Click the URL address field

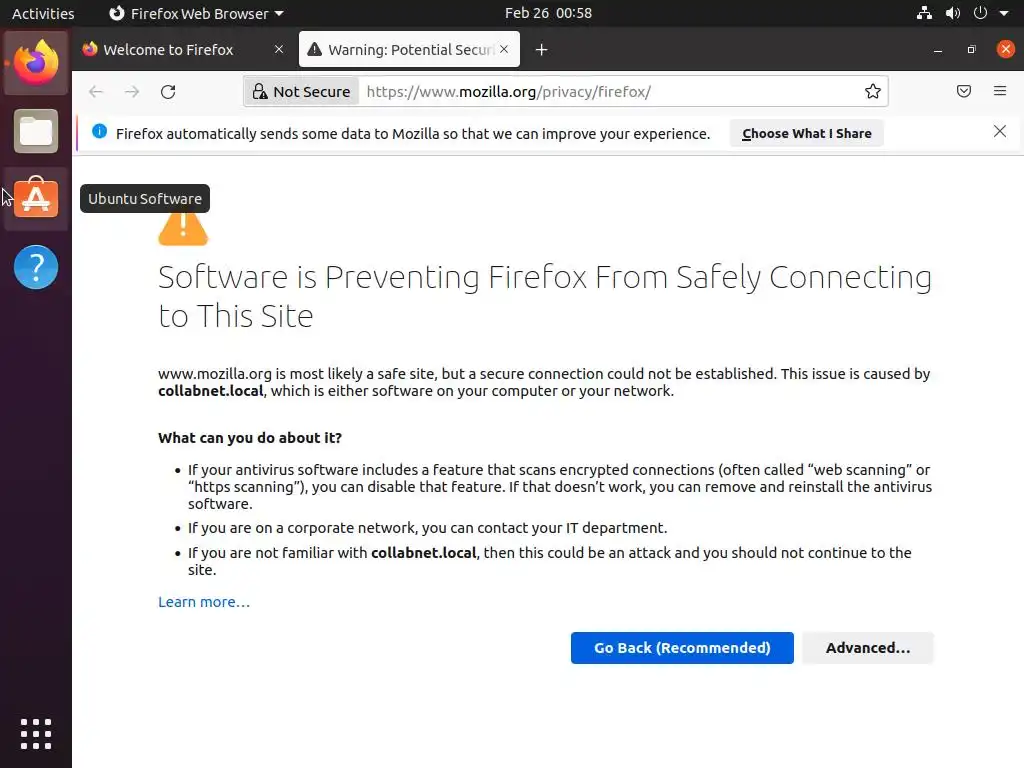pyautogui.click(x=600, y=92)
